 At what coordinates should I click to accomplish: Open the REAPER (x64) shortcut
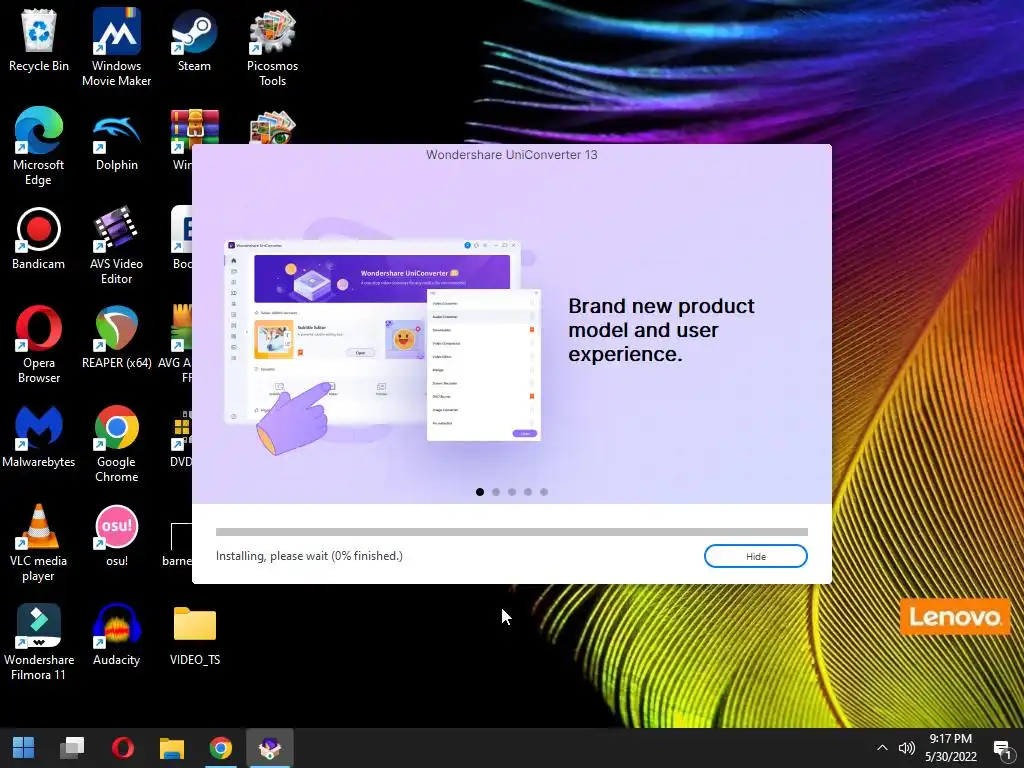click(x=116, y=338)
